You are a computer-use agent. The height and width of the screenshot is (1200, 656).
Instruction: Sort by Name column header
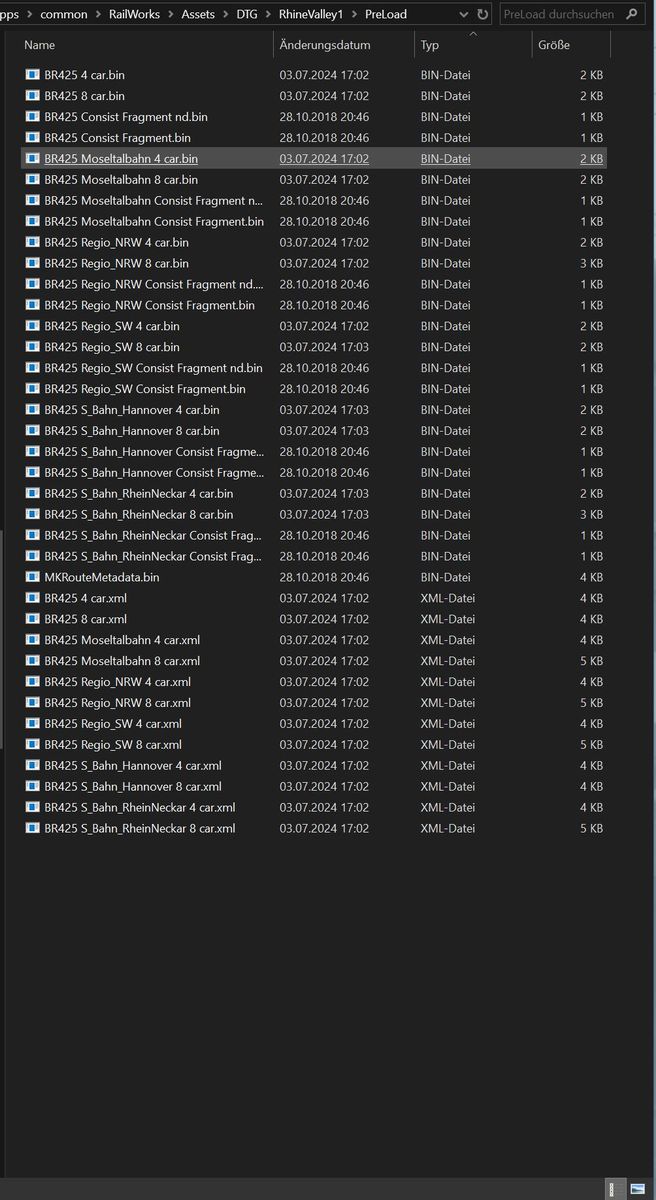[x=146, y=45]
